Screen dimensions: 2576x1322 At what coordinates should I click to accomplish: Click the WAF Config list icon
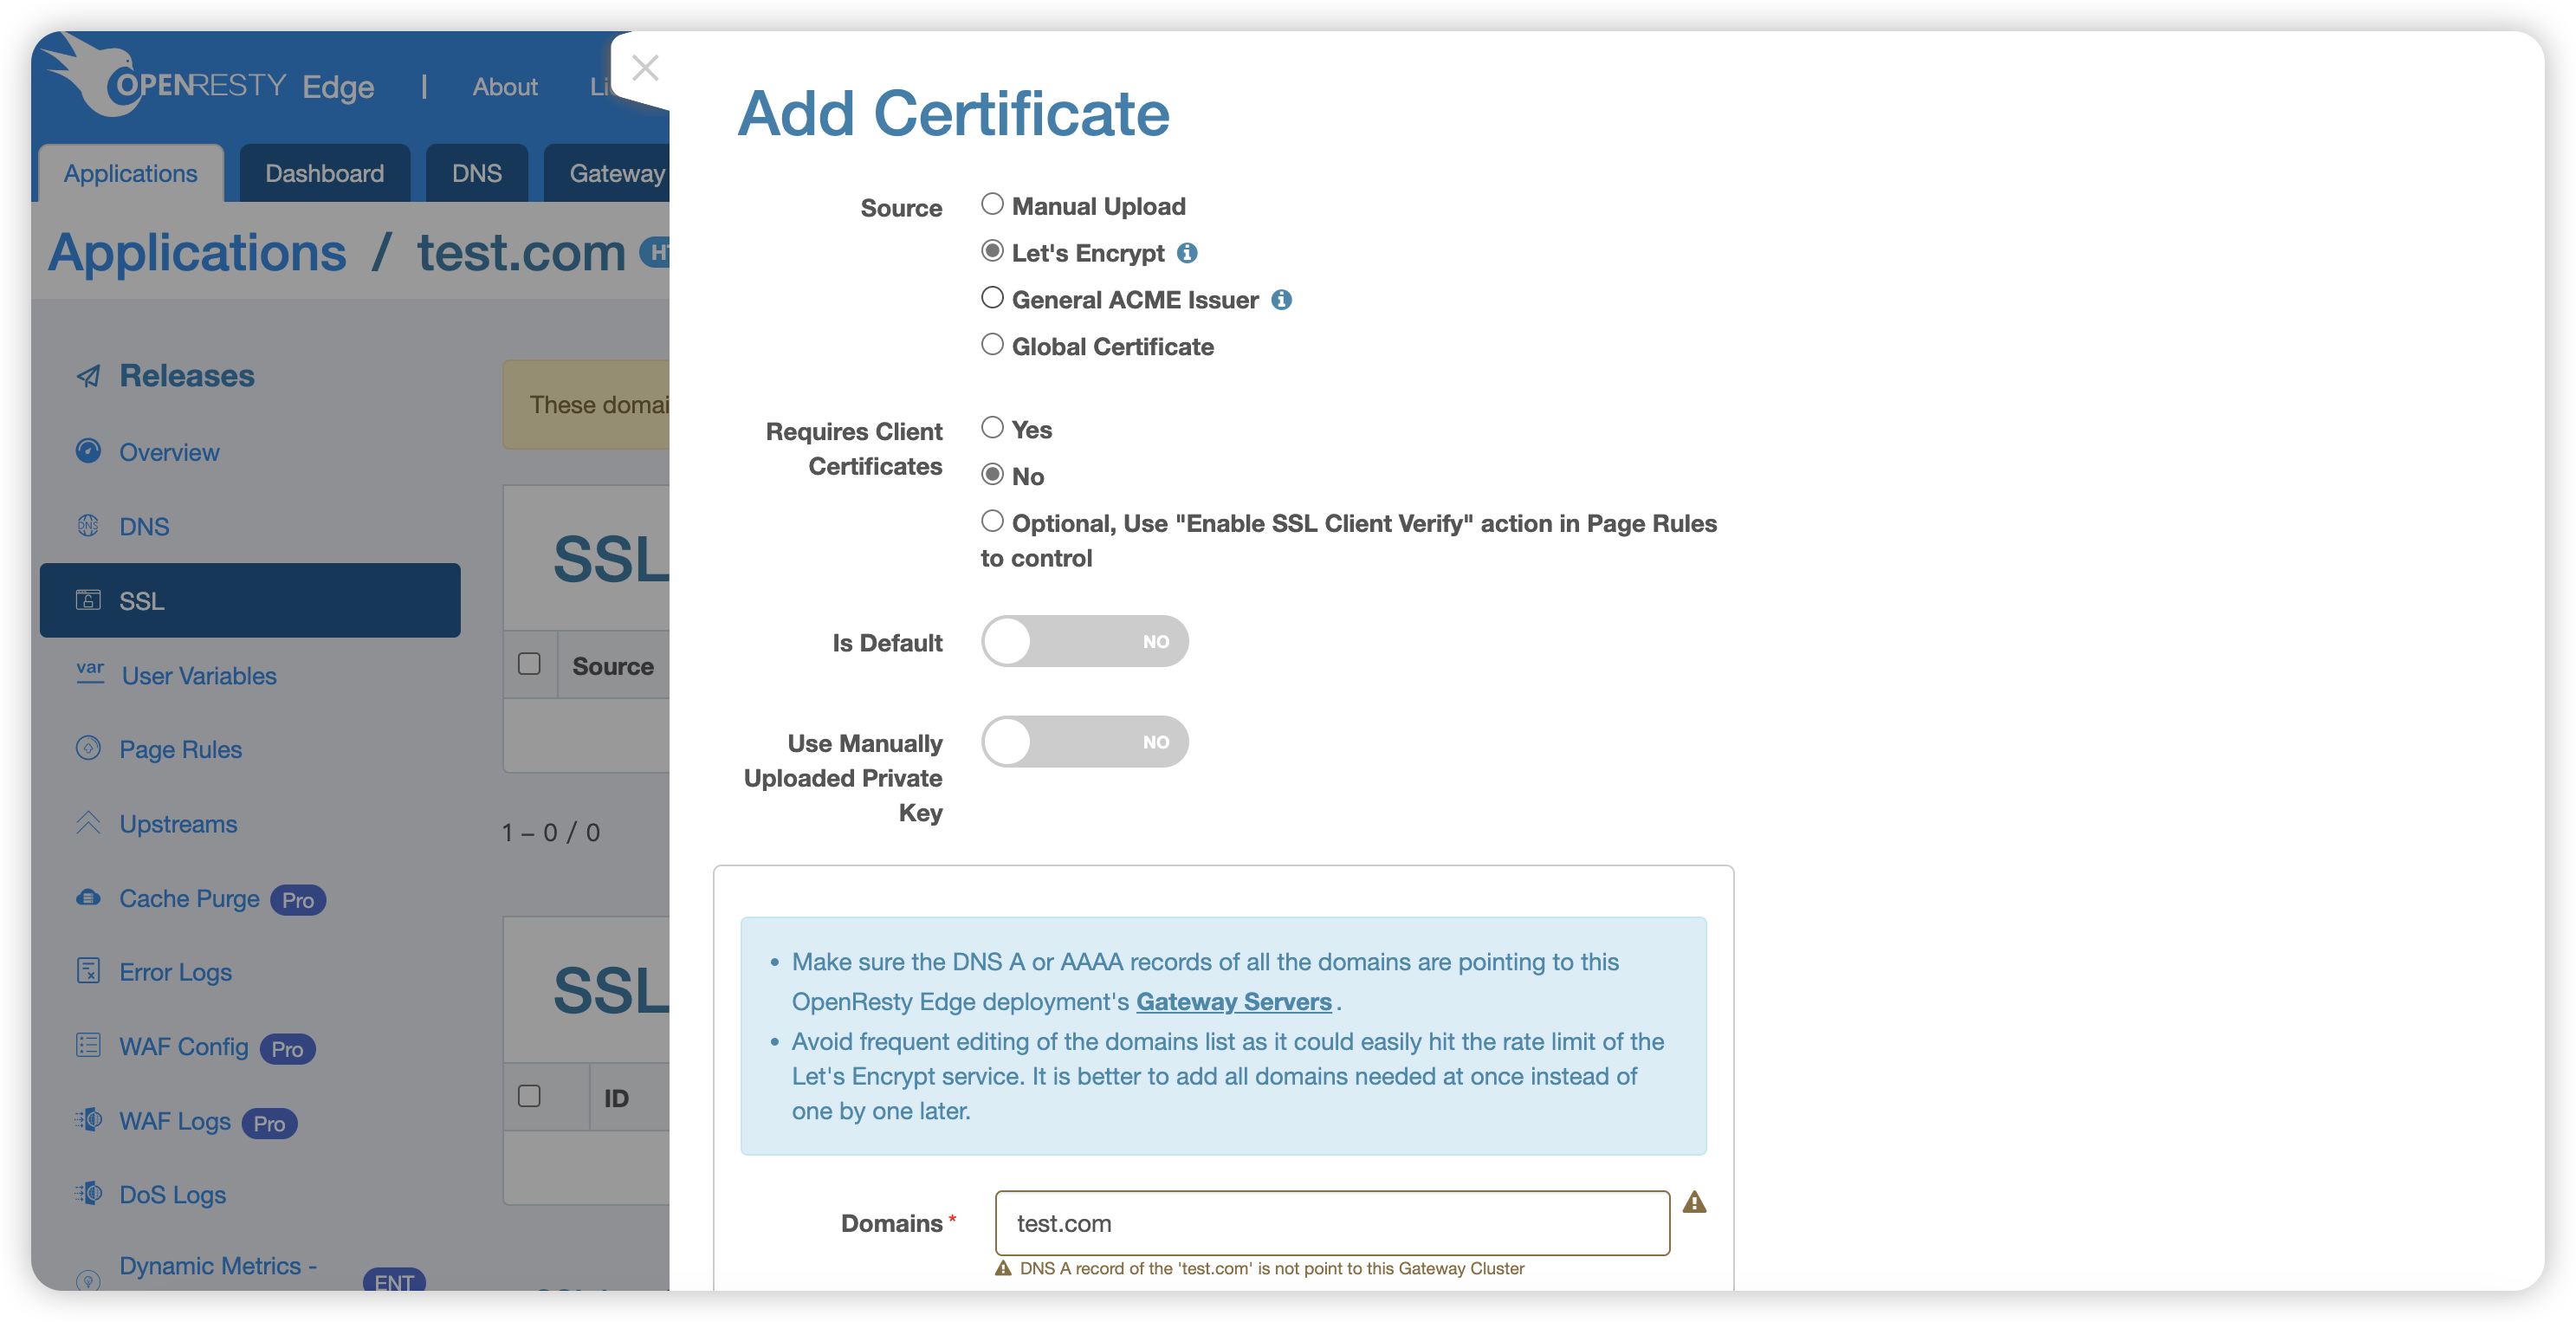point(89,1045)
